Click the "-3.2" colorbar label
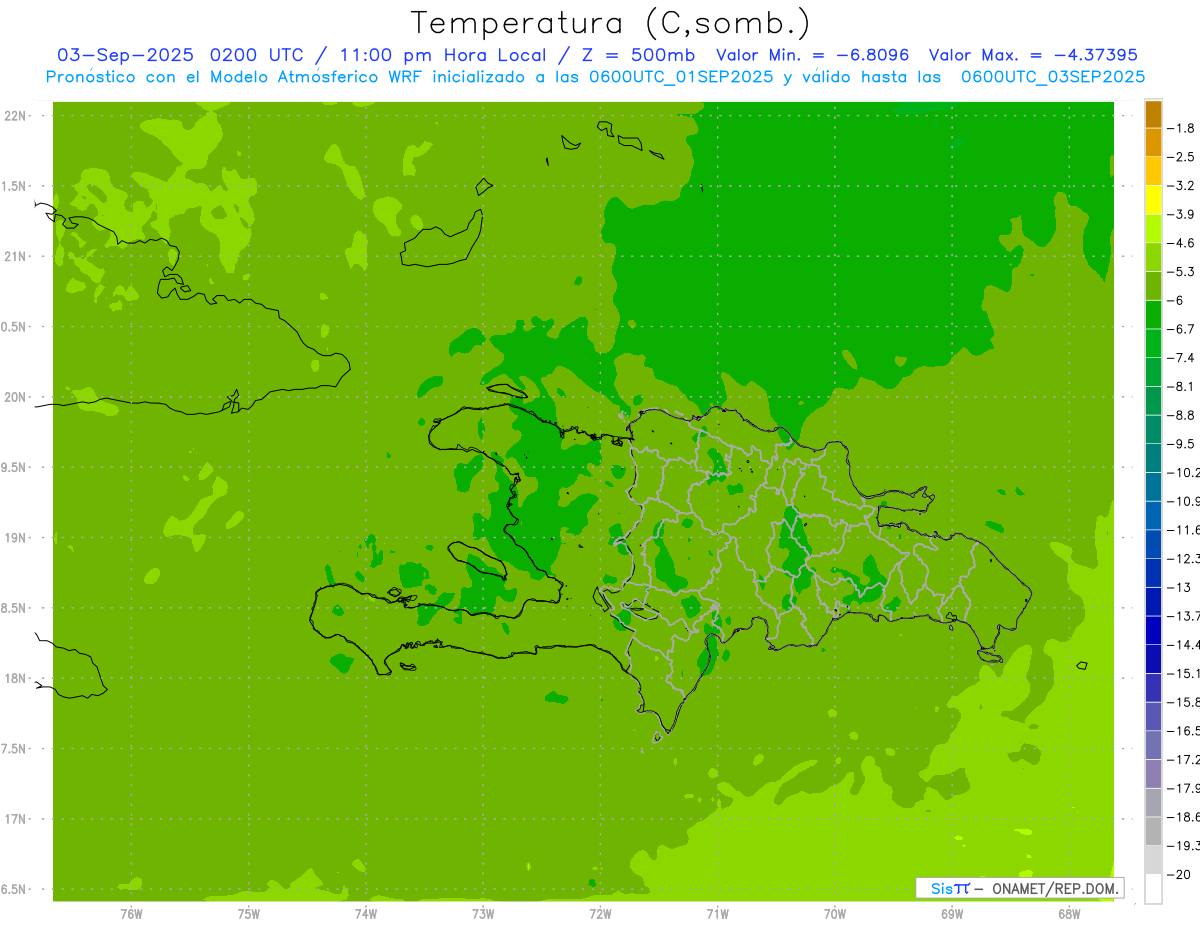Image resolution: width=1200 pixels, height=927 pixels. pyautogui.click(x=1182, y=186)
